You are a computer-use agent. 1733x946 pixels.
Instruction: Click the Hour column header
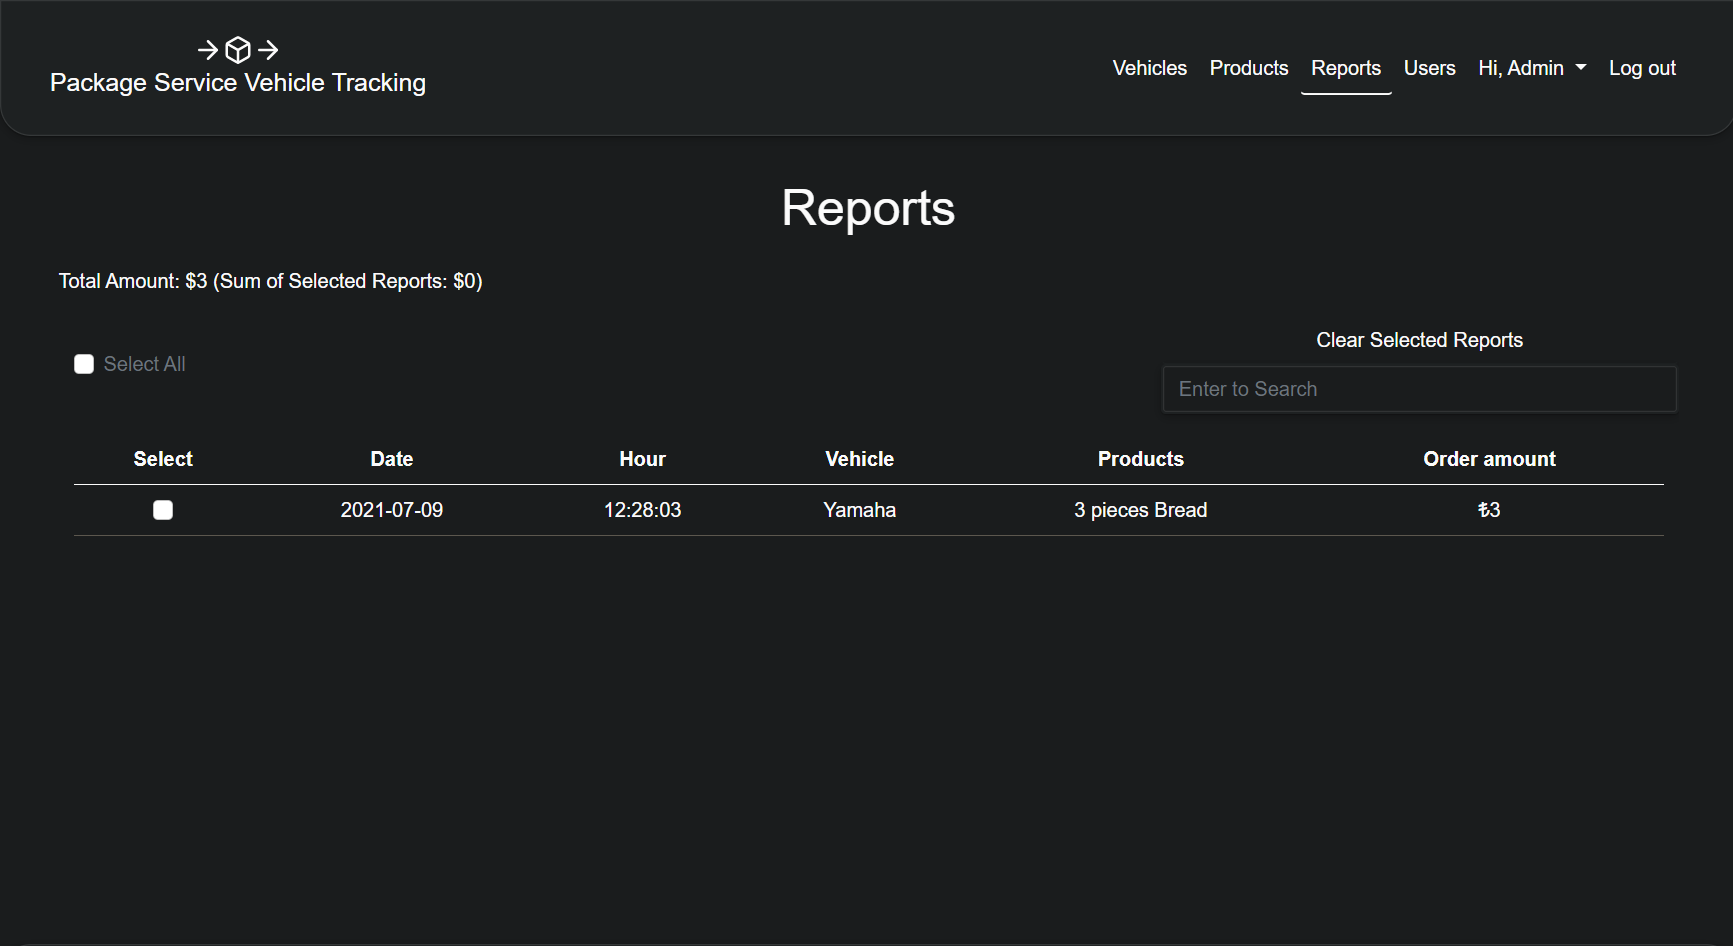pos(642,459)
